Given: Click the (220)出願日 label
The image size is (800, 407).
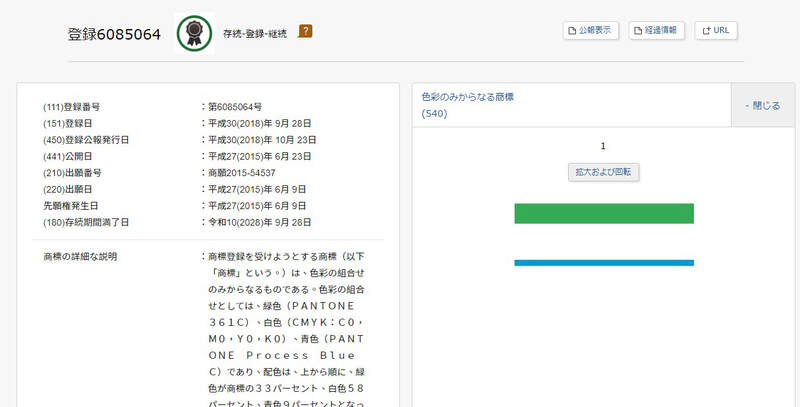Looking at the screenshot, I should (68, 189).
